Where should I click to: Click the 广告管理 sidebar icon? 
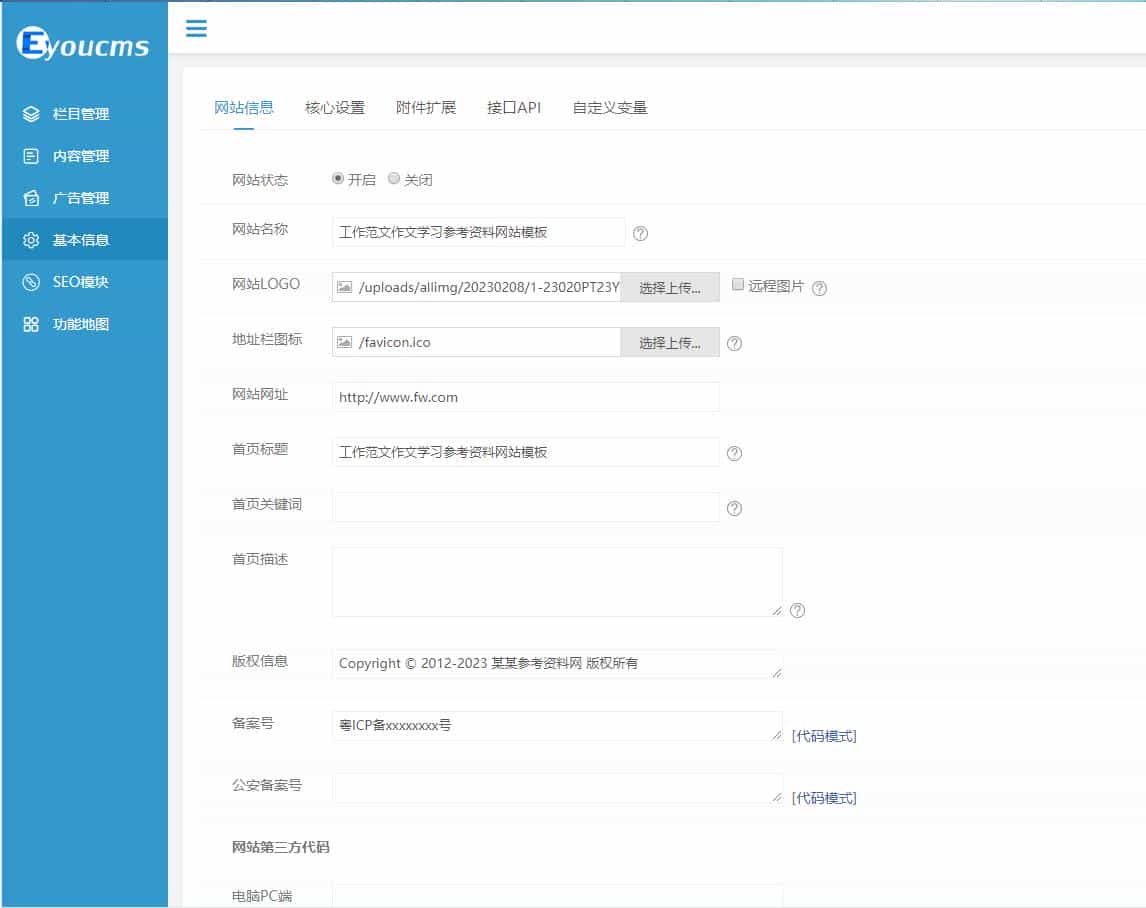(x=31, y=198)
